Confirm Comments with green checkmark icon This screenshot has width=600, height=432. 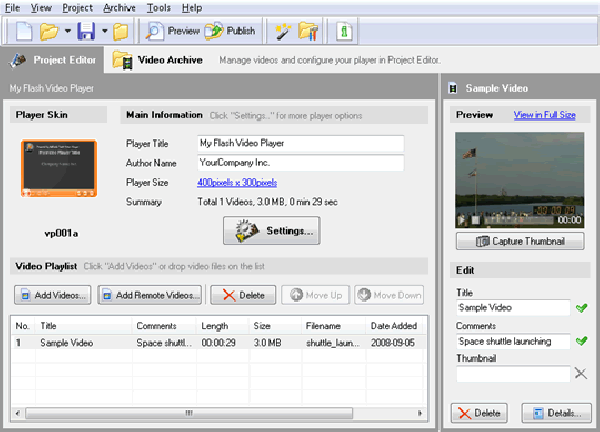pos(581,341)
